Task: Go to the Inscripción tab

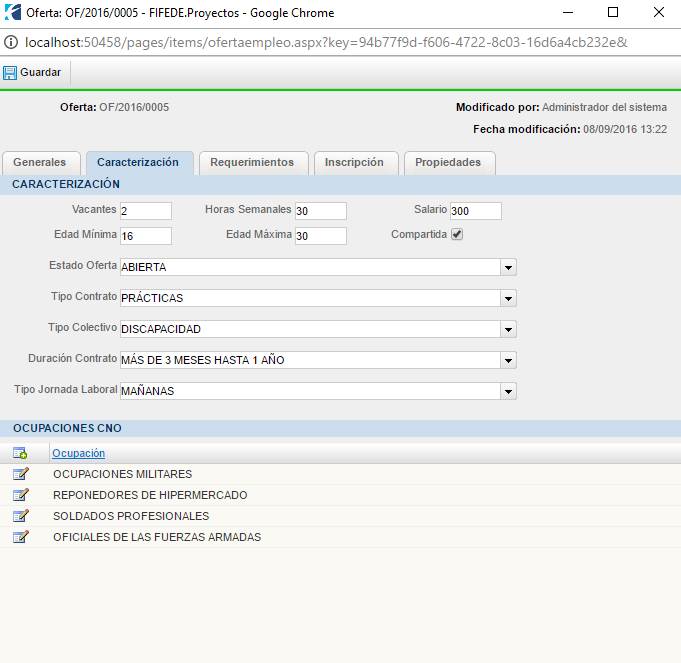Action: (x=356, y=163)
